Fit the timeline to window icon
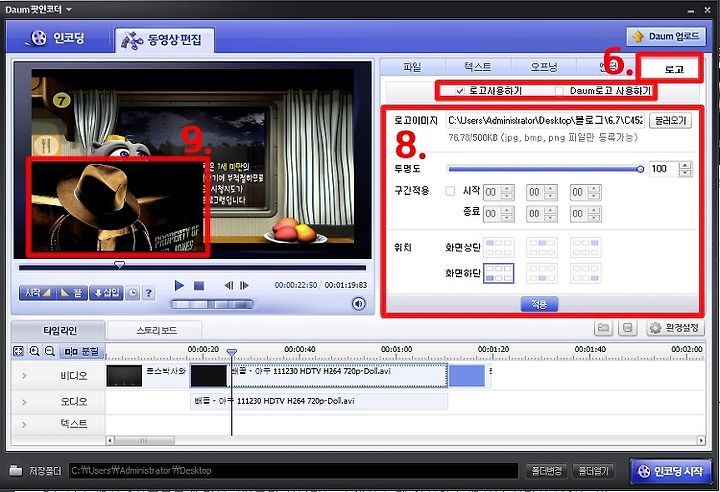 click(x=18, y=351)
